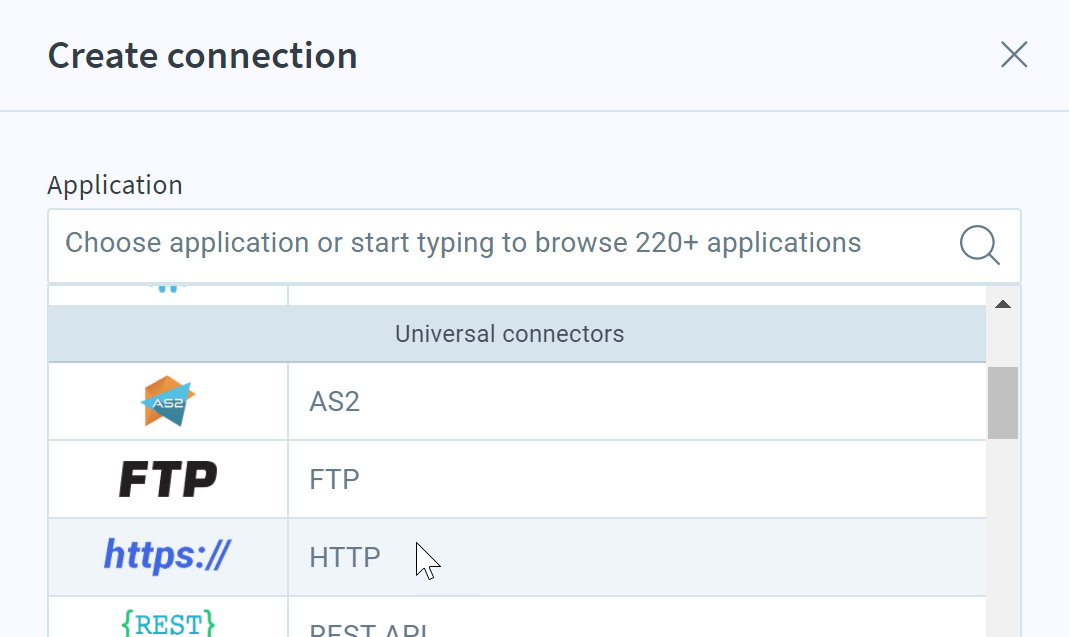Close the Create connection dialog

point(1014,55)
